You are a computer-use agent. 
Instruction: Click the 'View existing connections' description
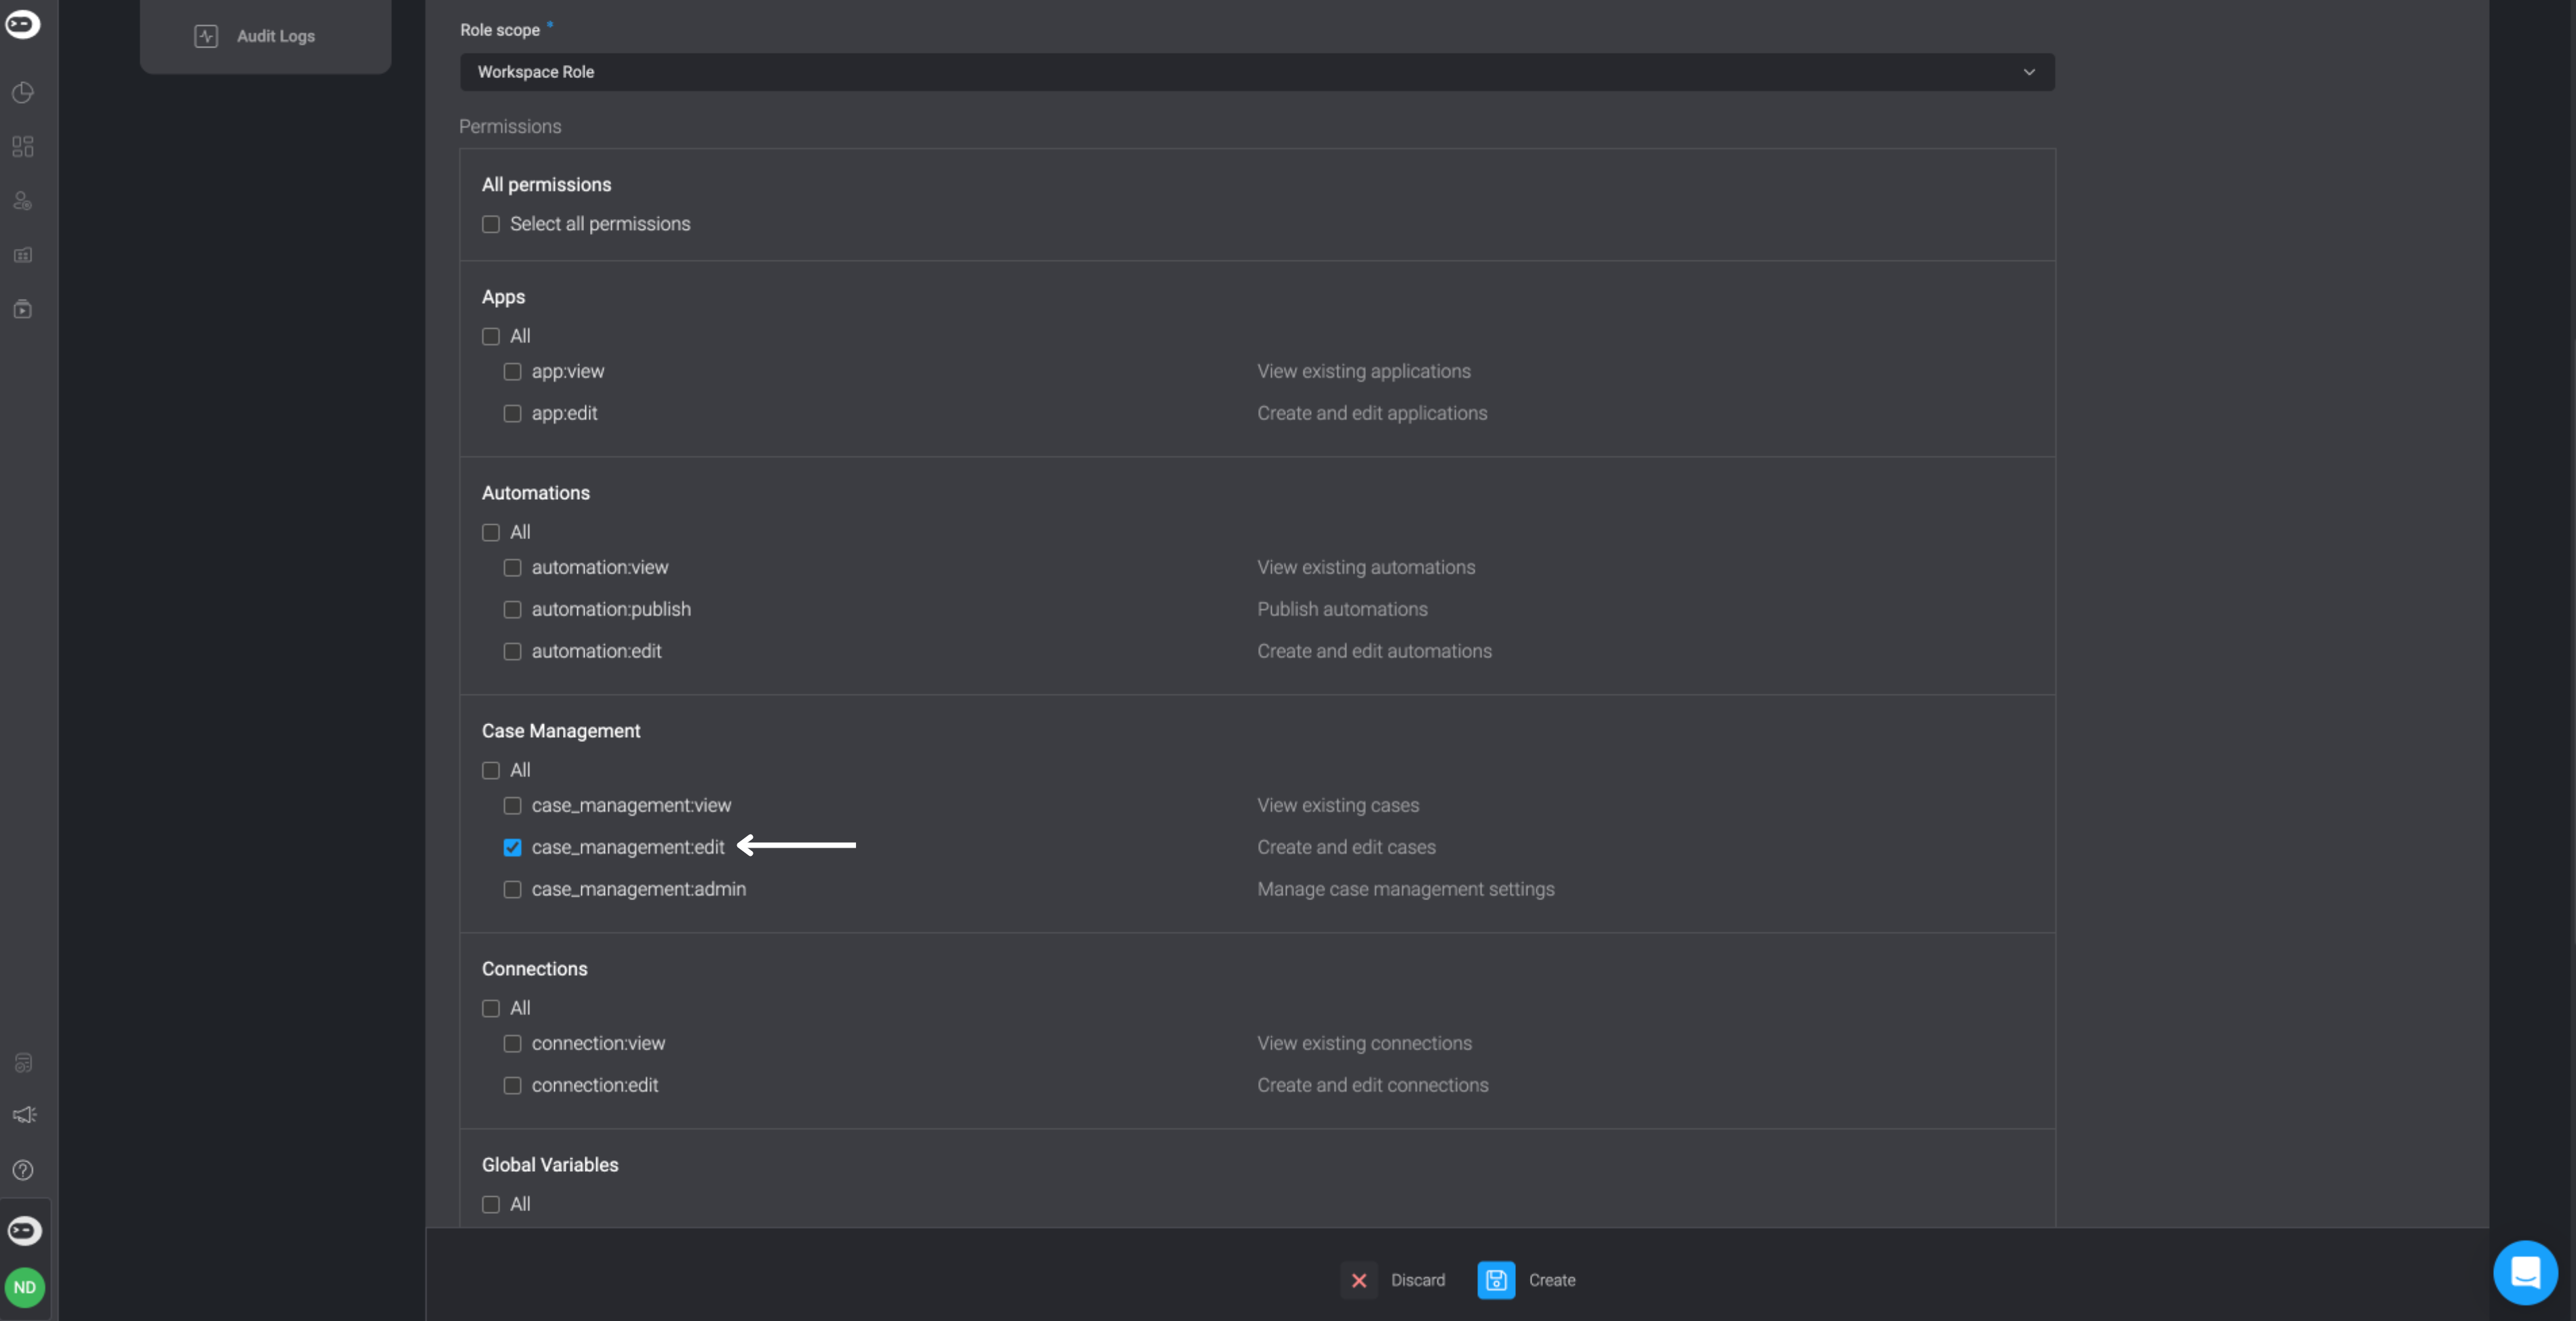pyautogui.click(x=1364, y=1043)
